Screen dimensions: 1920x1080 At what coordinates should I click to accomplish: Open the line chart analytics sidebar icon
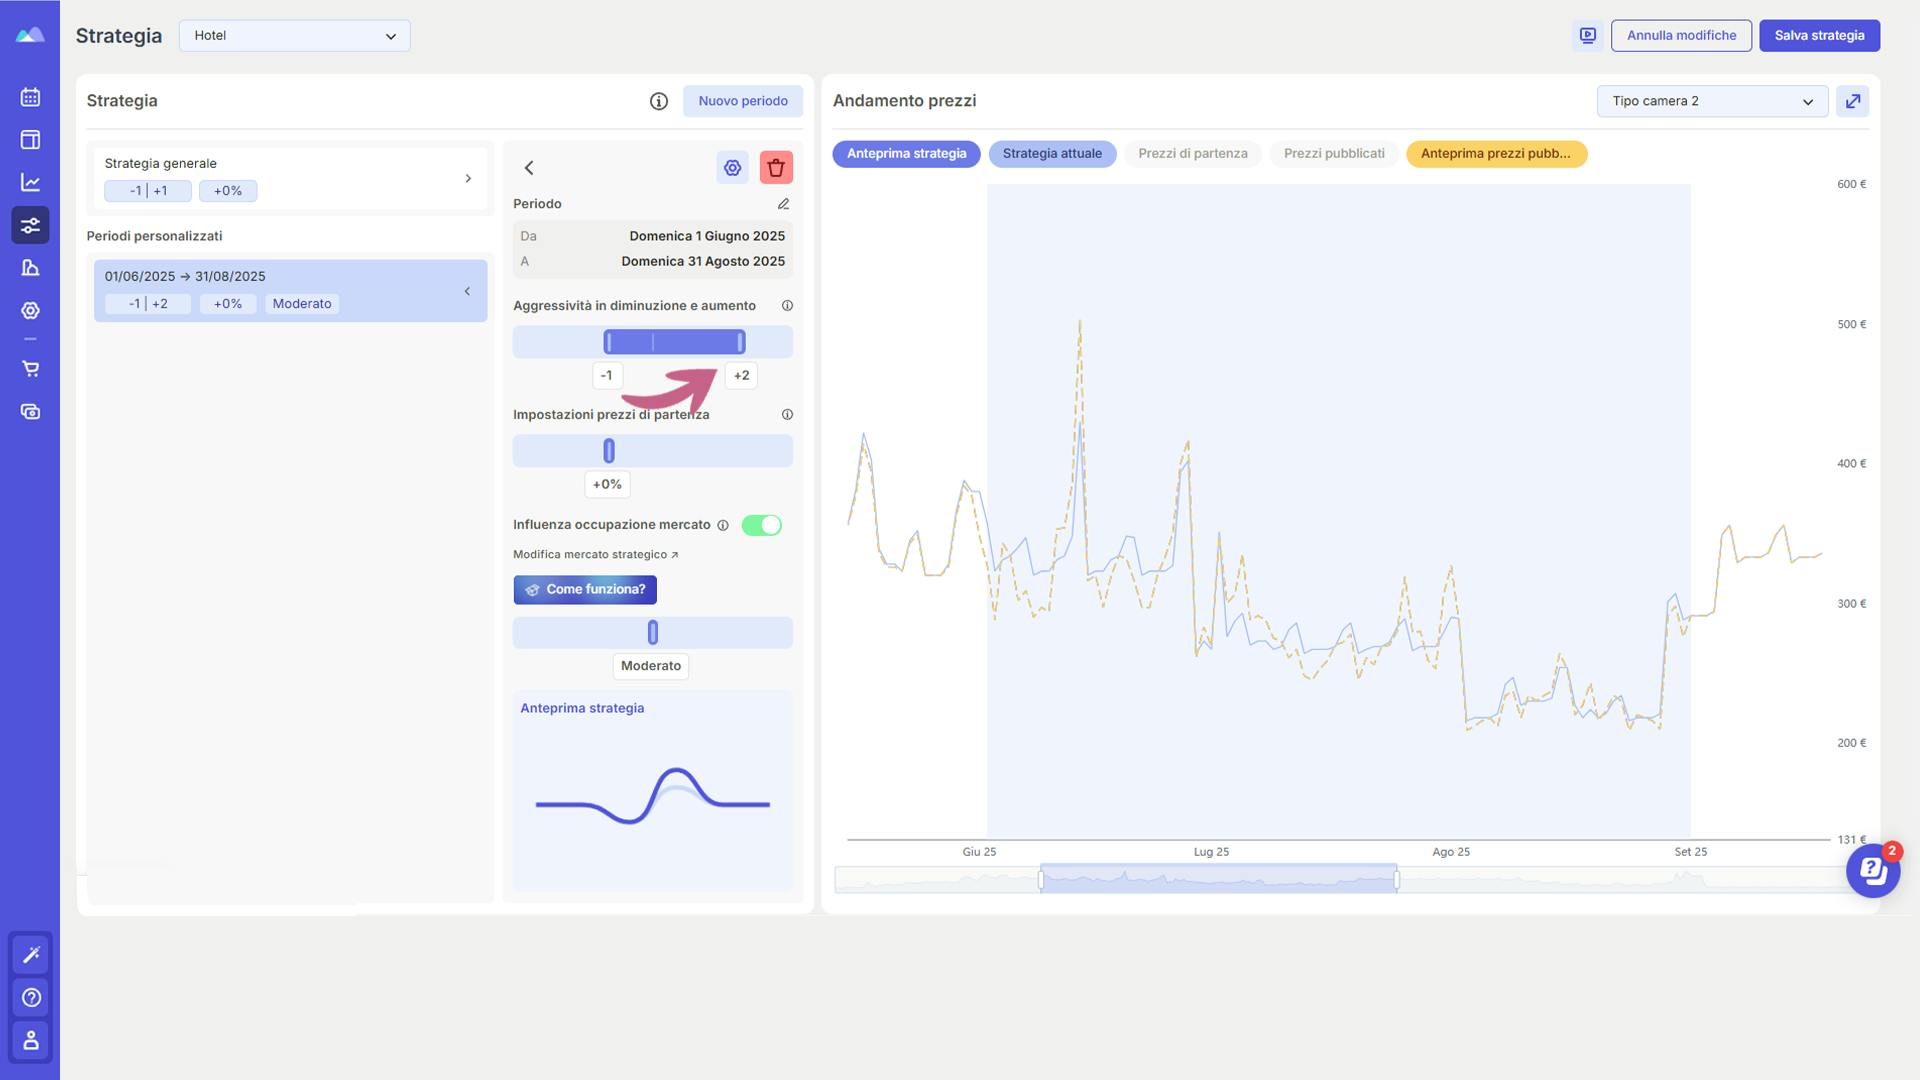[x=30, y=182]
